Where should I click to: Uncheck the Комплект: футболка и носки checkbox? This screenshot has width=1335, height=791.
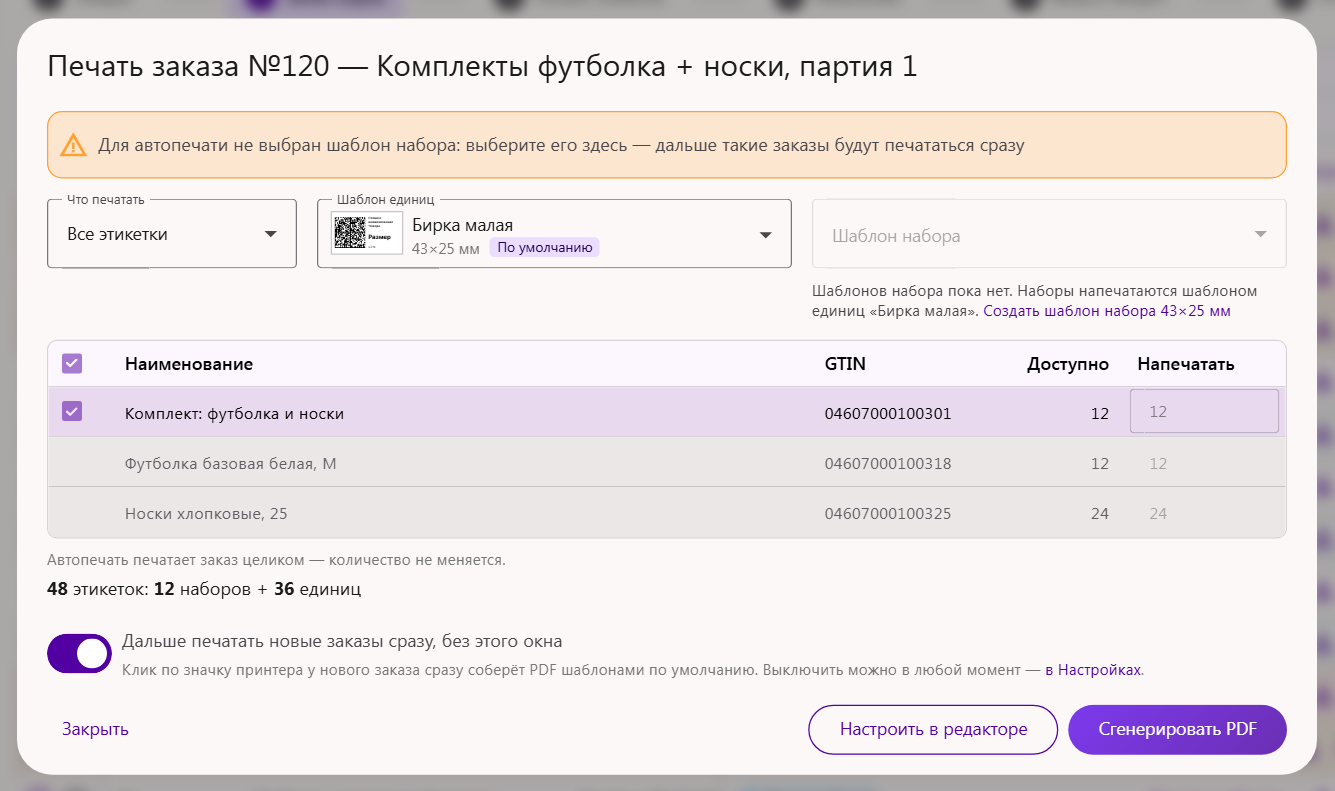(72, 411)
